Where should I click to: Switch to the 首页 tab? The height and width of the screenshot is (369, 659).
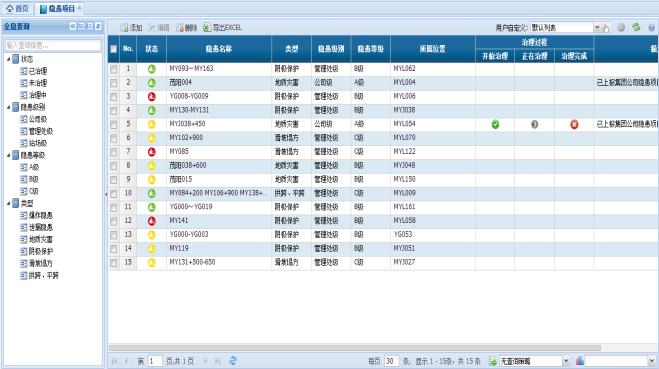(x=17, y=8)
